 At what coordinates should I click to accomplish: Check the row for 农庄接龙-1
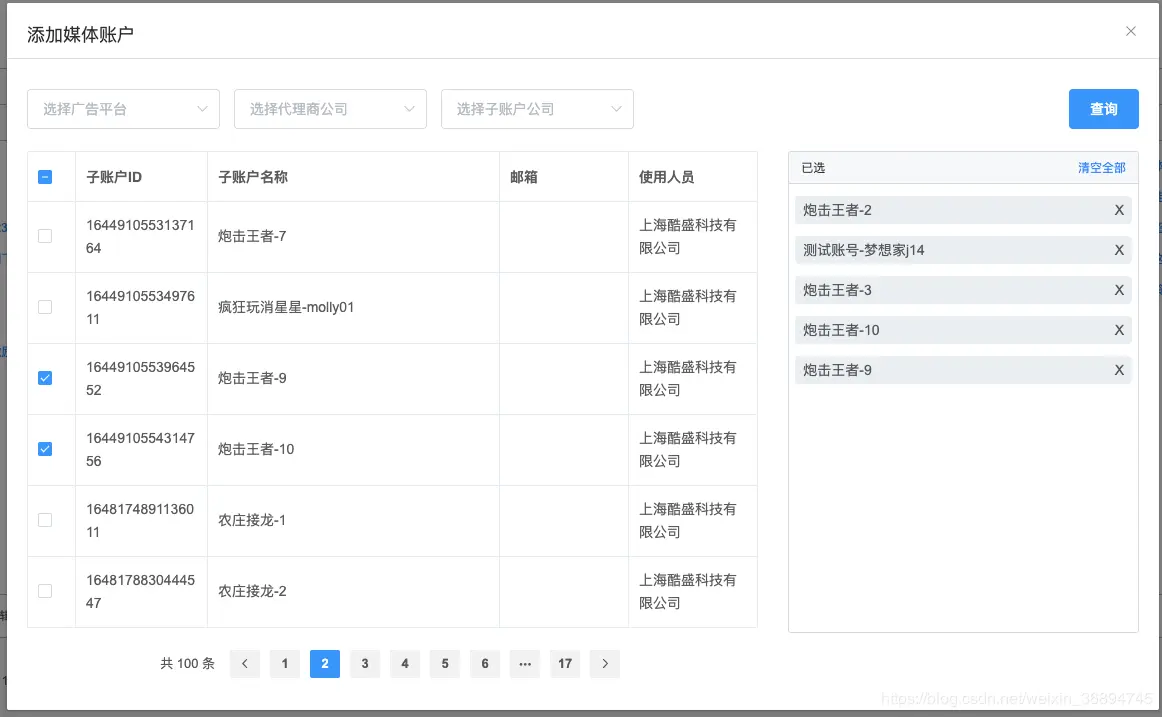click(x=44, y=520)
